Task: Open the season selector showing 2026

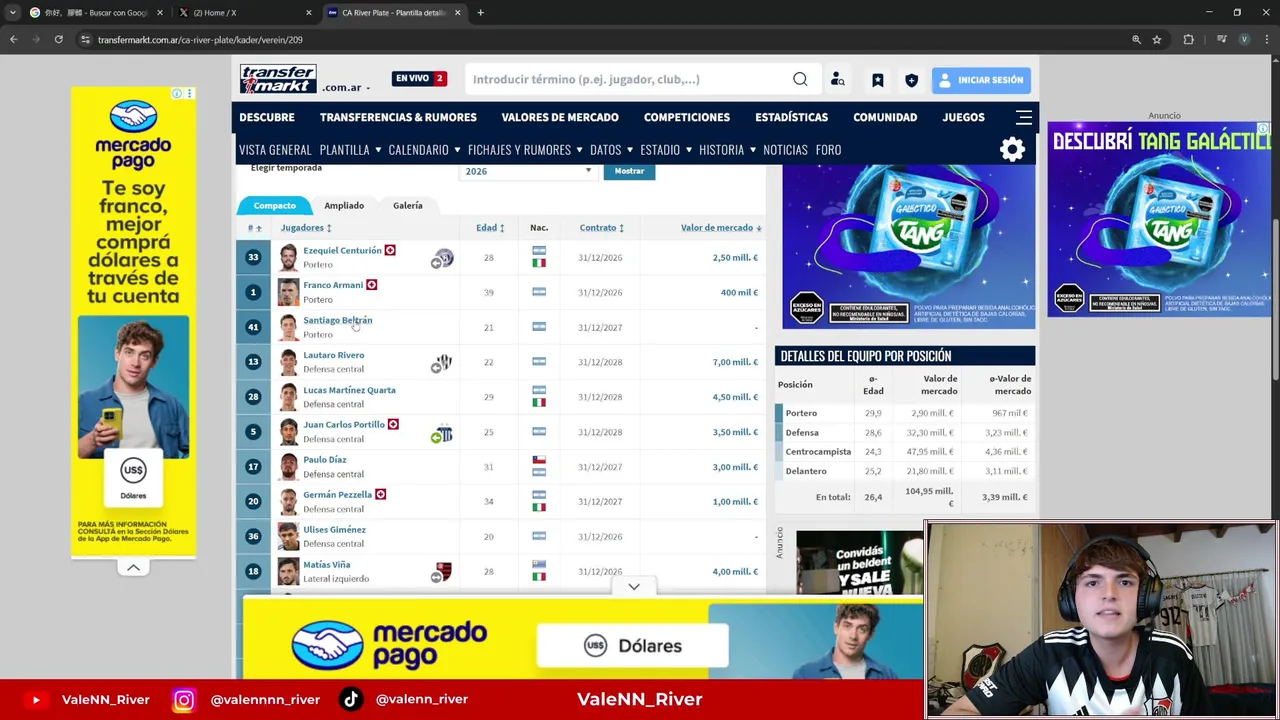Action: (528, 171)
